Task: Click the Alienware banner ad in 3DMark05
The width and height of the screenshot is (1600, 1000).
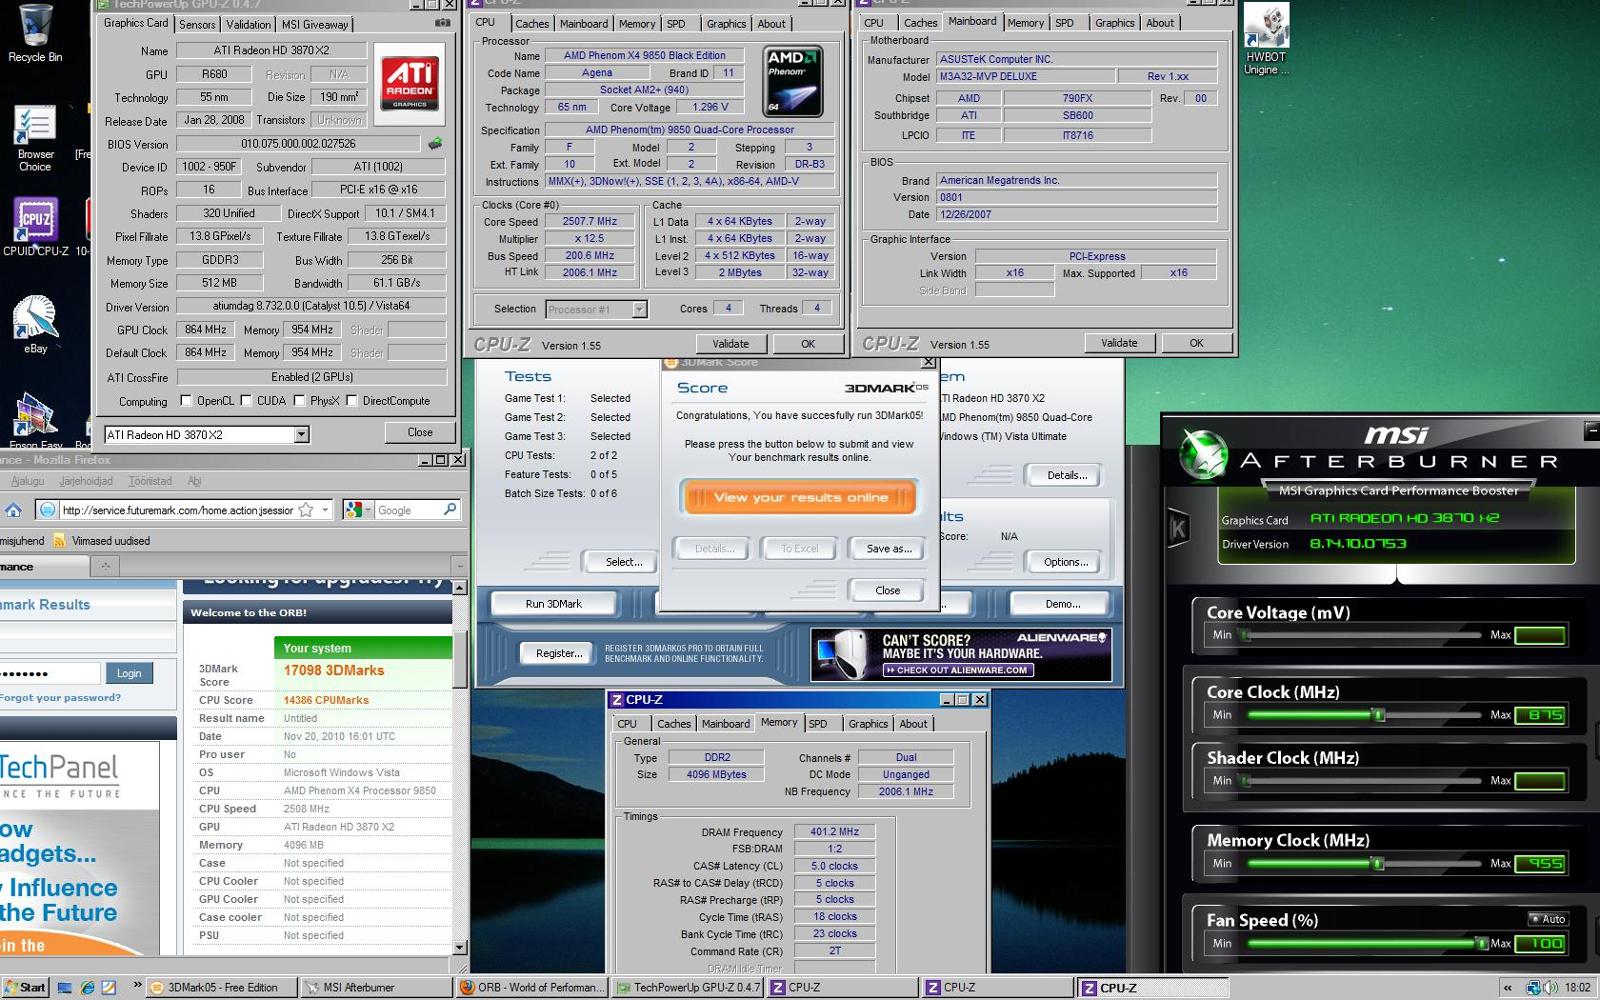Action: 961,655
